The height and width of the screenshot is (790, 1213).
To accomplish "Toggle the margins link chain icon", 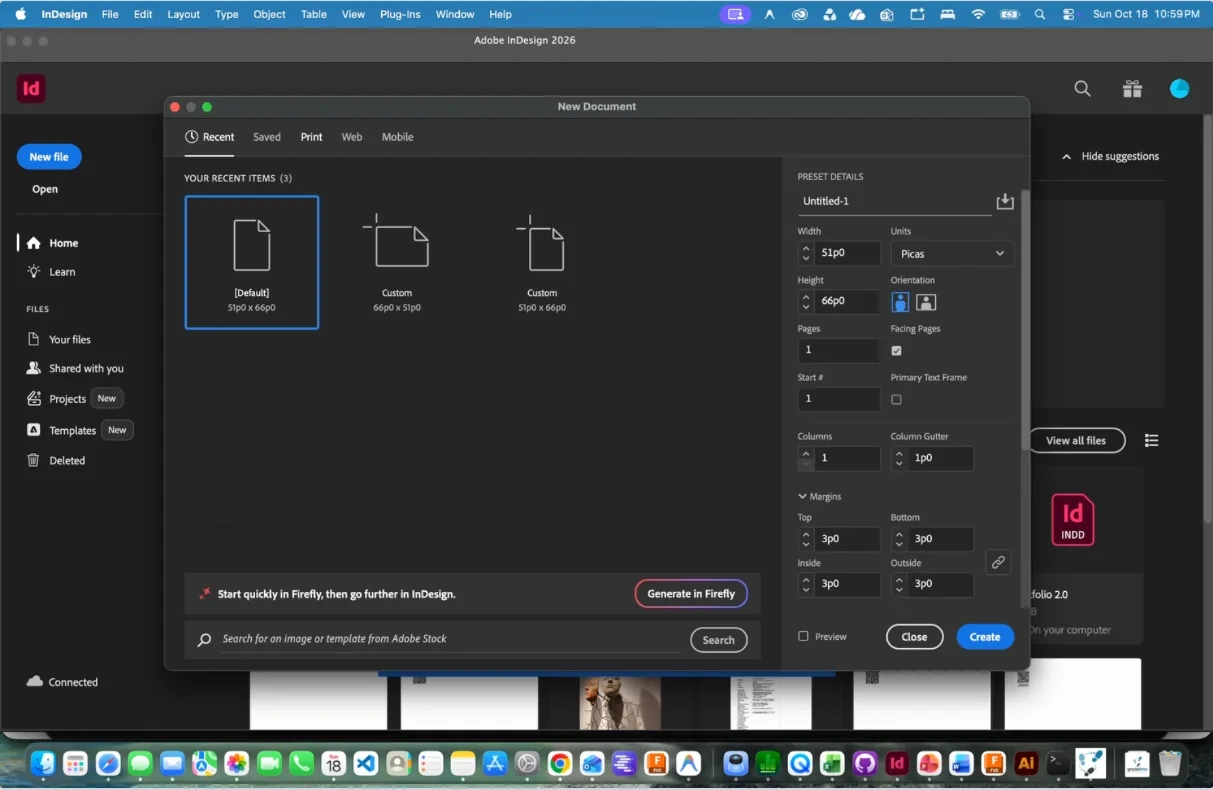I will (x=997, y=562).
